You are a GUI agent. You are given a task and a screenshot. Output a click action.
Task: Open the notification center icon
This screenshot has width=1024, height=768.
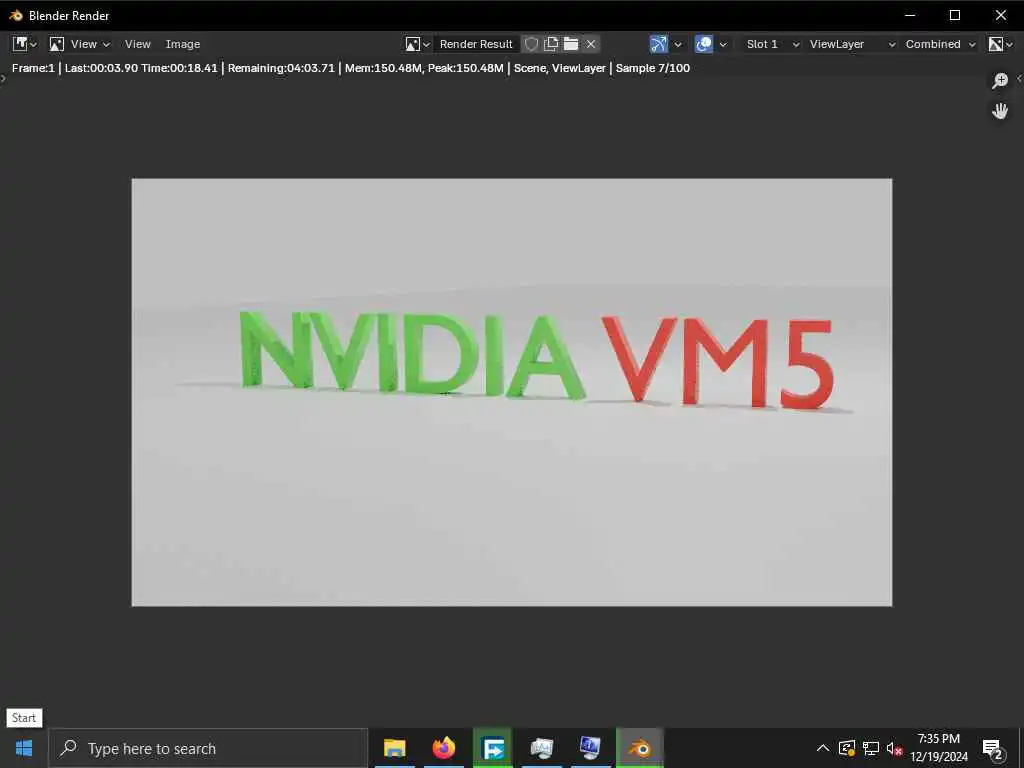pyautogui.click(x=993, y=749)
